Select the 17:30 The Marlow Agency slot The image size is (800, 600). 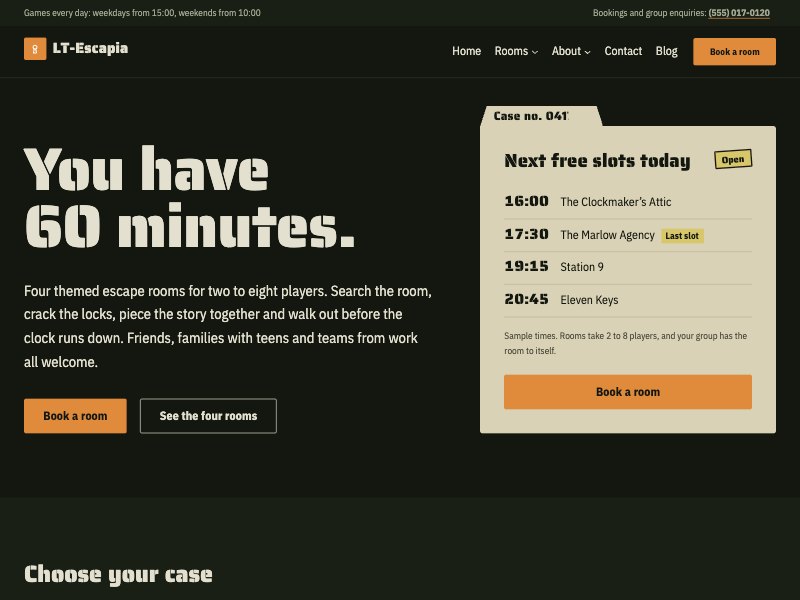(628, 235)
